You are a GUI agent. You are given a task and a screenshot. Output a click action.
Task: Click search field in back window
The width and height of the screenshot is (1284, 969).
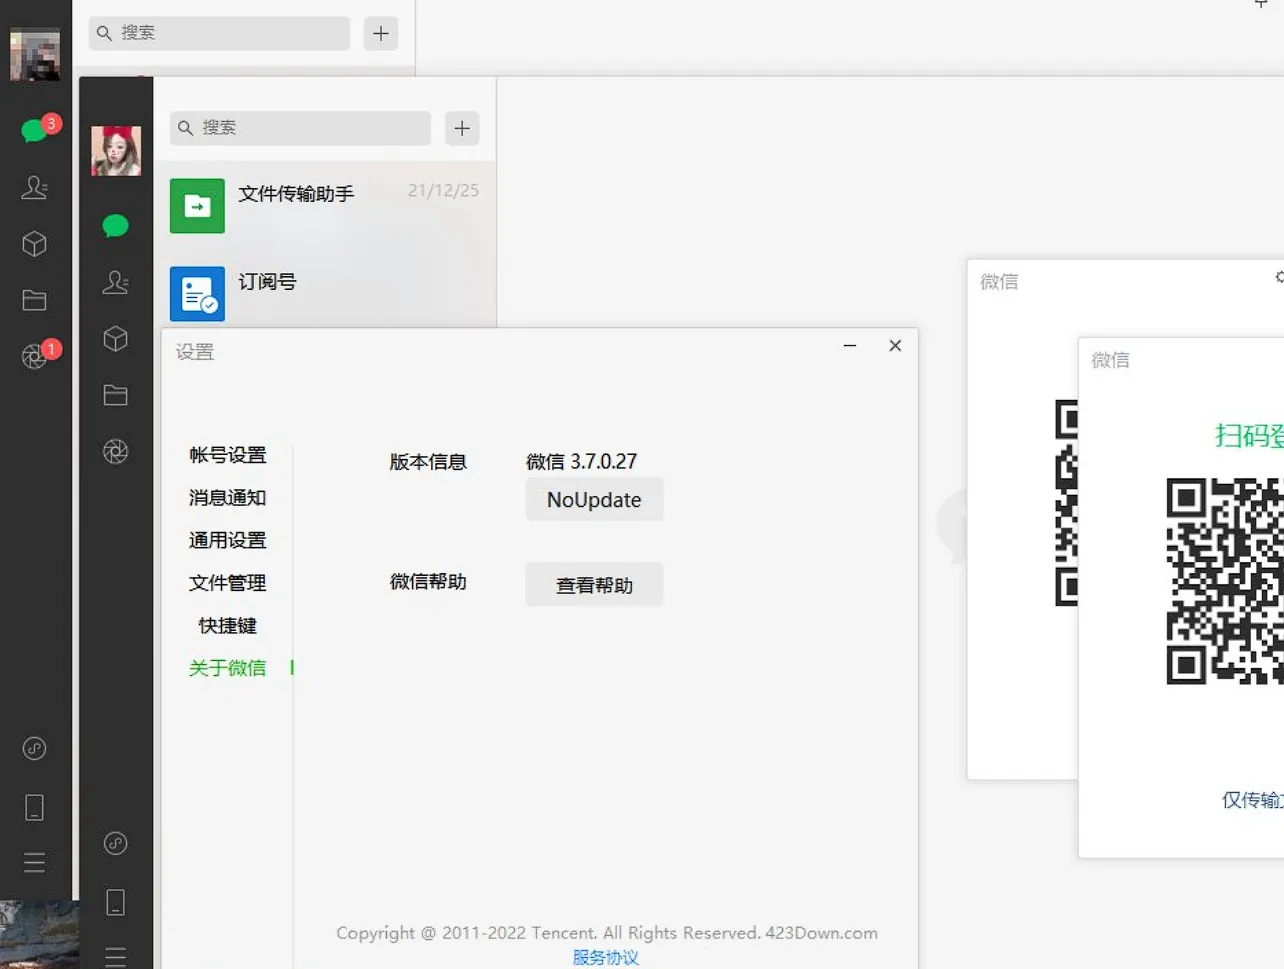[x=219, y=33]
